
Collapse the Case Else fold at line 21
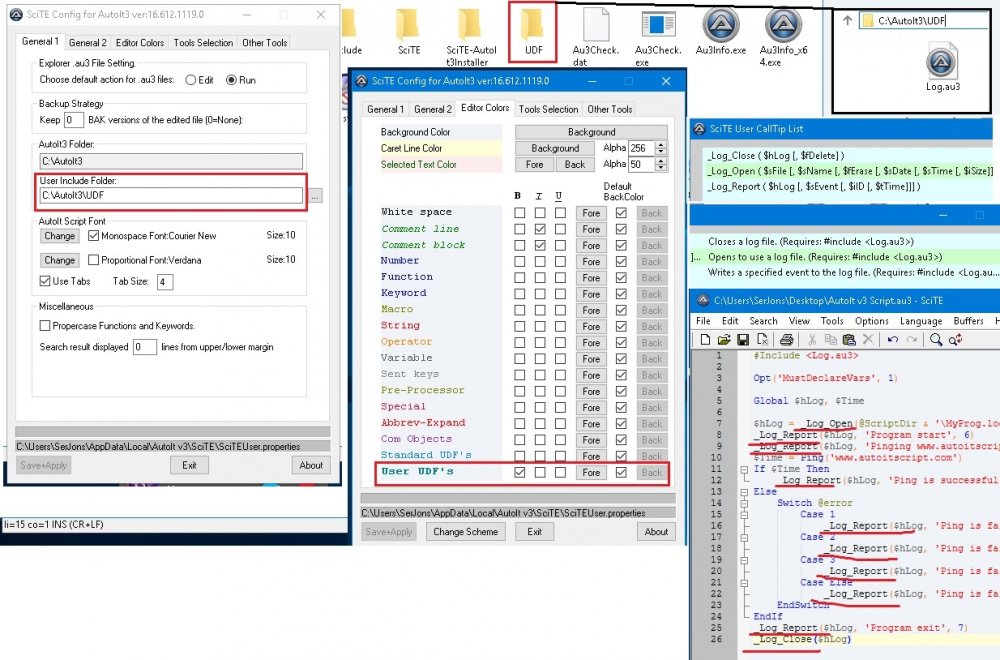pyautogui.click(x=744, y=583)
